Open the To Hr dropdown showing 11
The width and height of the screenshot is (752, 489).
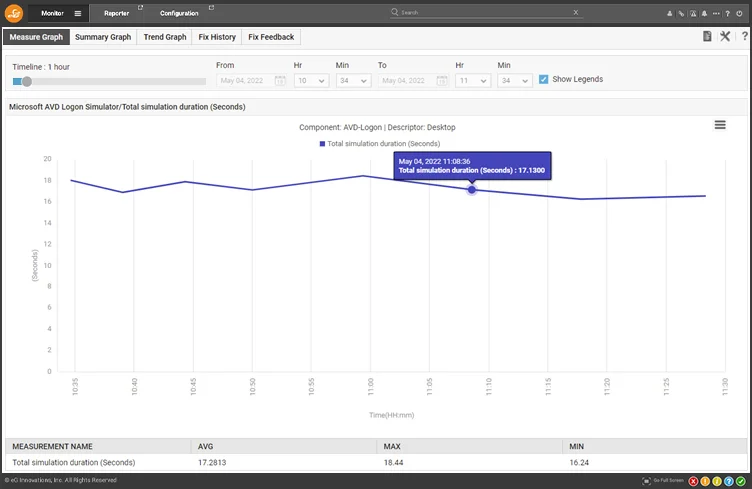[x=473, y=81]
